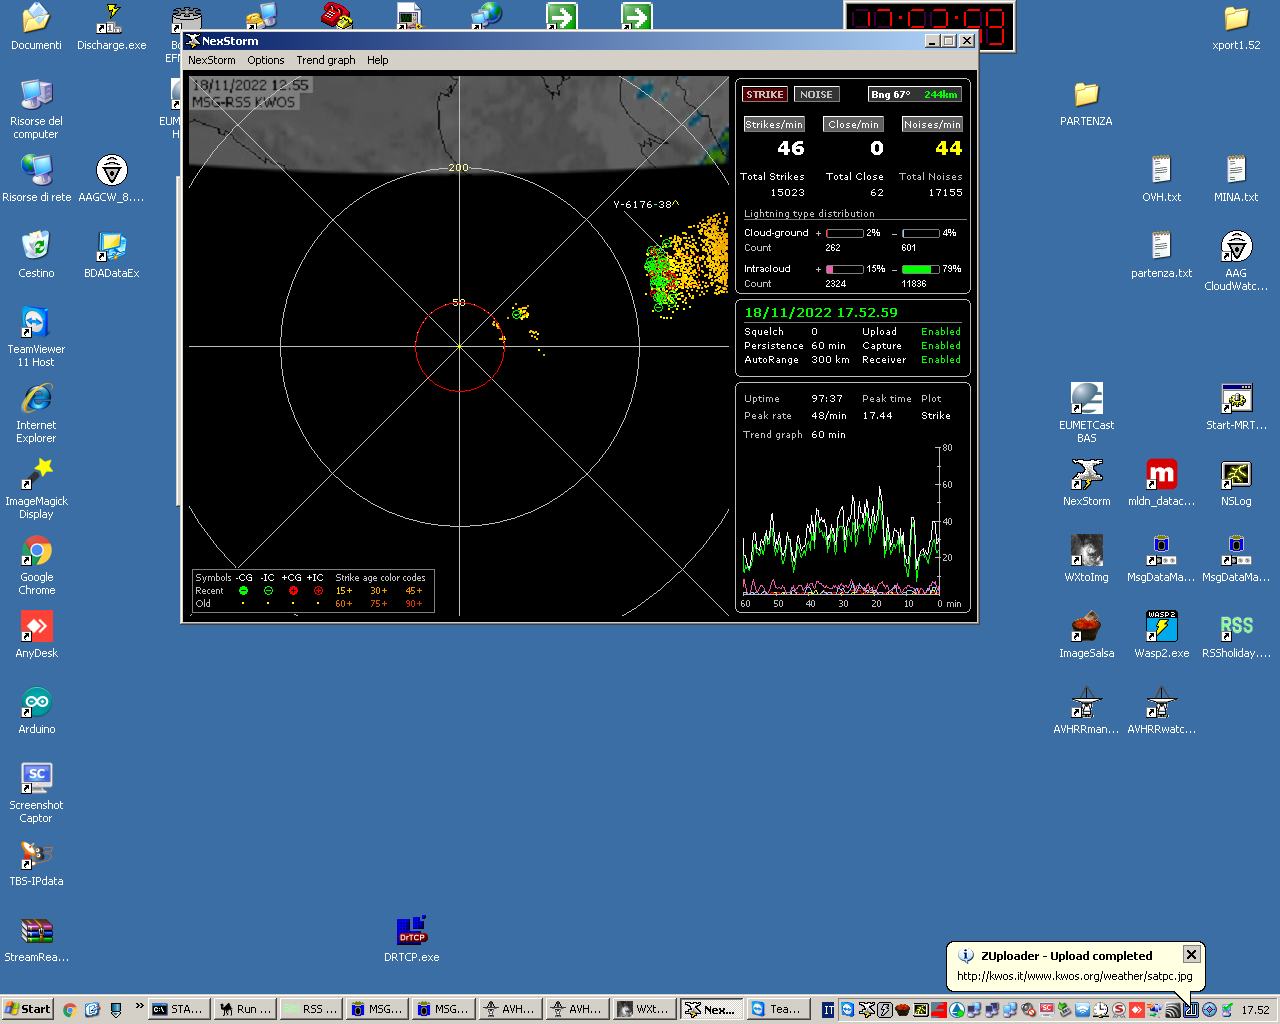Launch TeamViewer 11 Host shortcut

36,337
